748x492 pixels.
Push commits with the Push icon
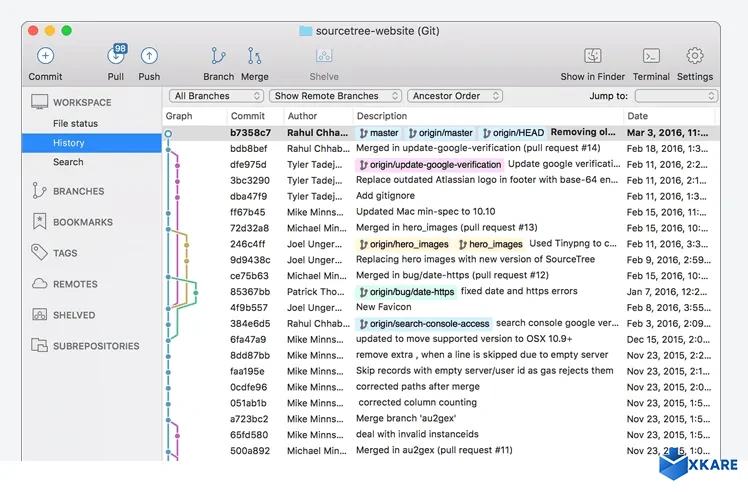click(149, 56)
